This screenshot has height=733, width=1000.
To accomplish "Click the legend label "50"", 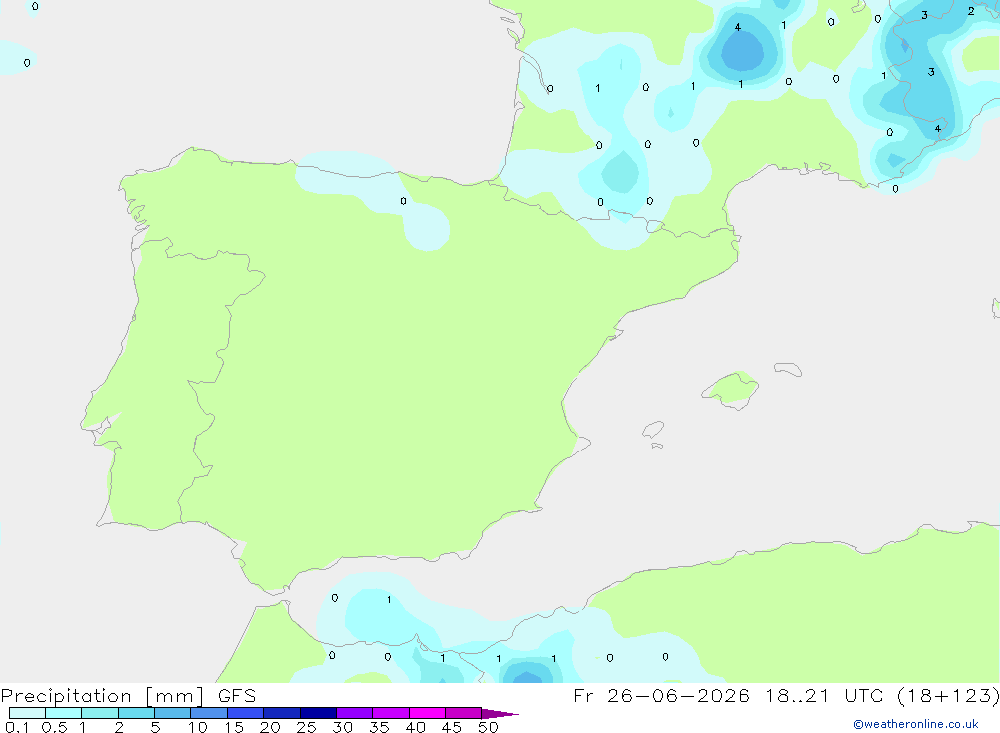I will click(488, 727).
